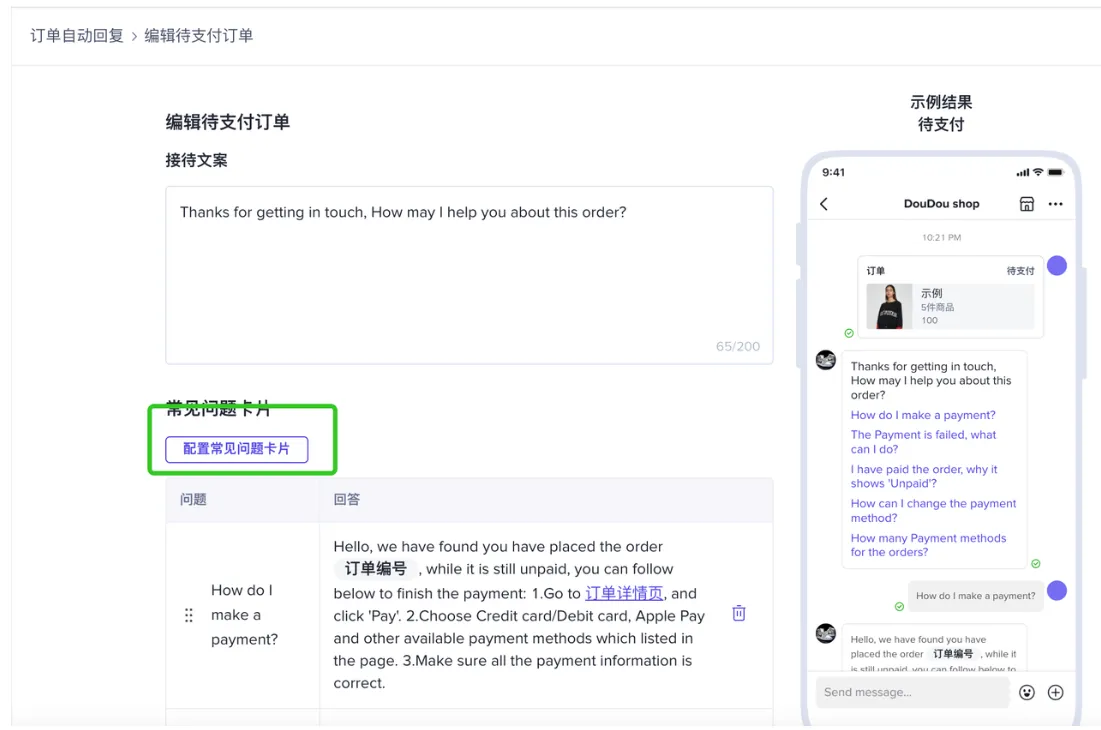Viewport: 1101px width, 730px height.
Task: Open the three-dots more menu in preview
Action: (x=1055, y=204)
